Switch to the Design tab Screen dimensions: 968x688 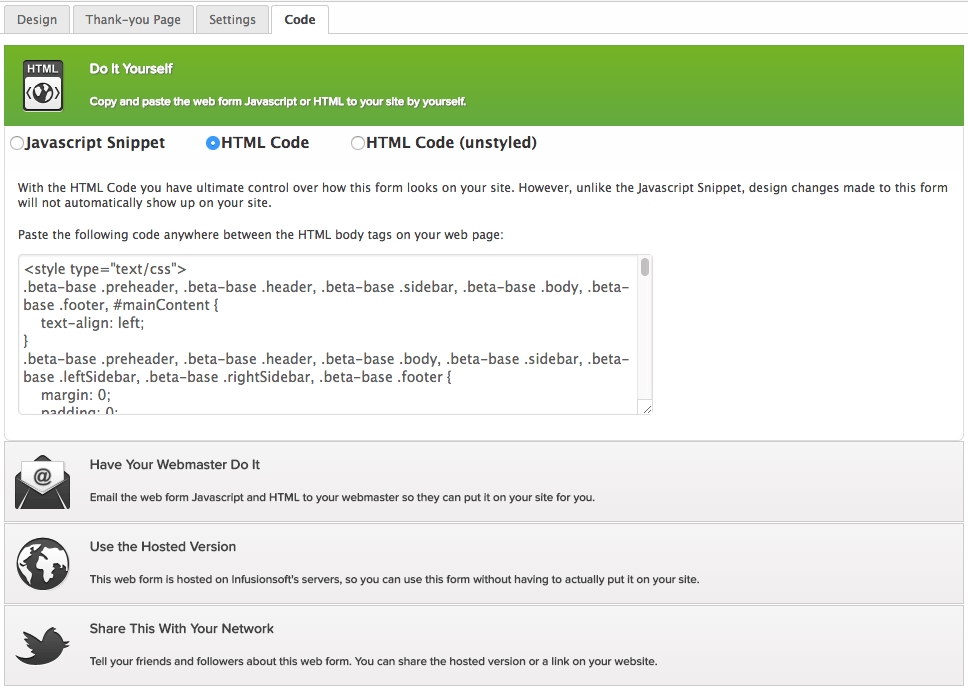[37, 19]
